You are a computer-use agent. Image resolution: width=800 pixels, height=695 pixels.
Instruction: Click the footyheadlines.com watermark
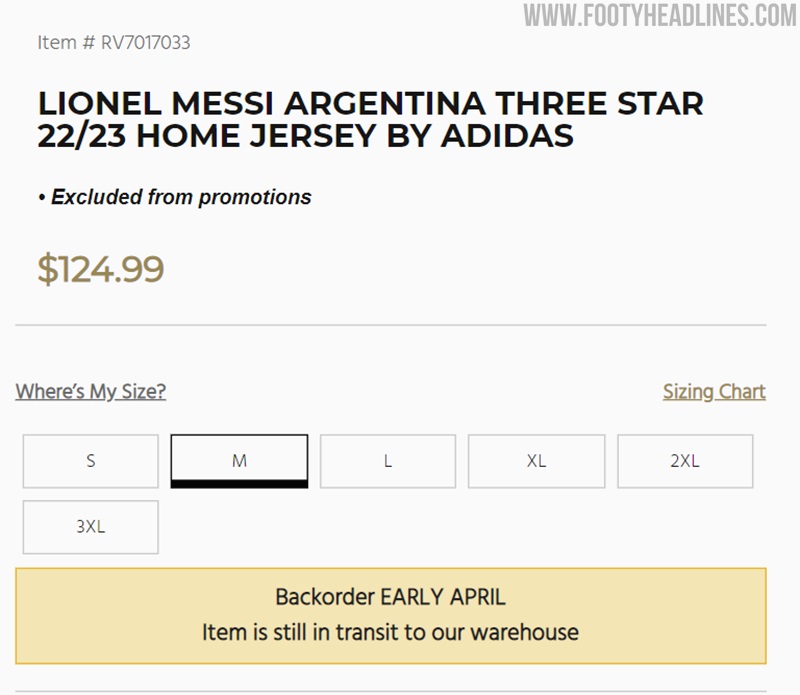pyautogui.click(x=660, y=16)
